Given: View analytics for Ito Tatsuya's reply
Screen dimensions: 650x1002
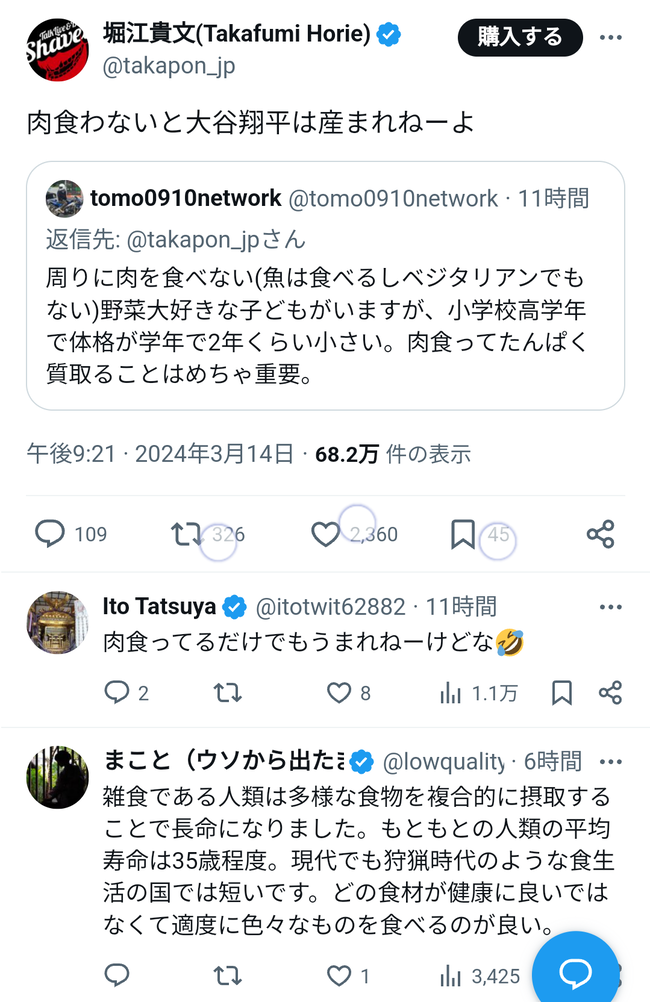Looking at the screenshot, I should pyautogui.click(x=451, y=692).
